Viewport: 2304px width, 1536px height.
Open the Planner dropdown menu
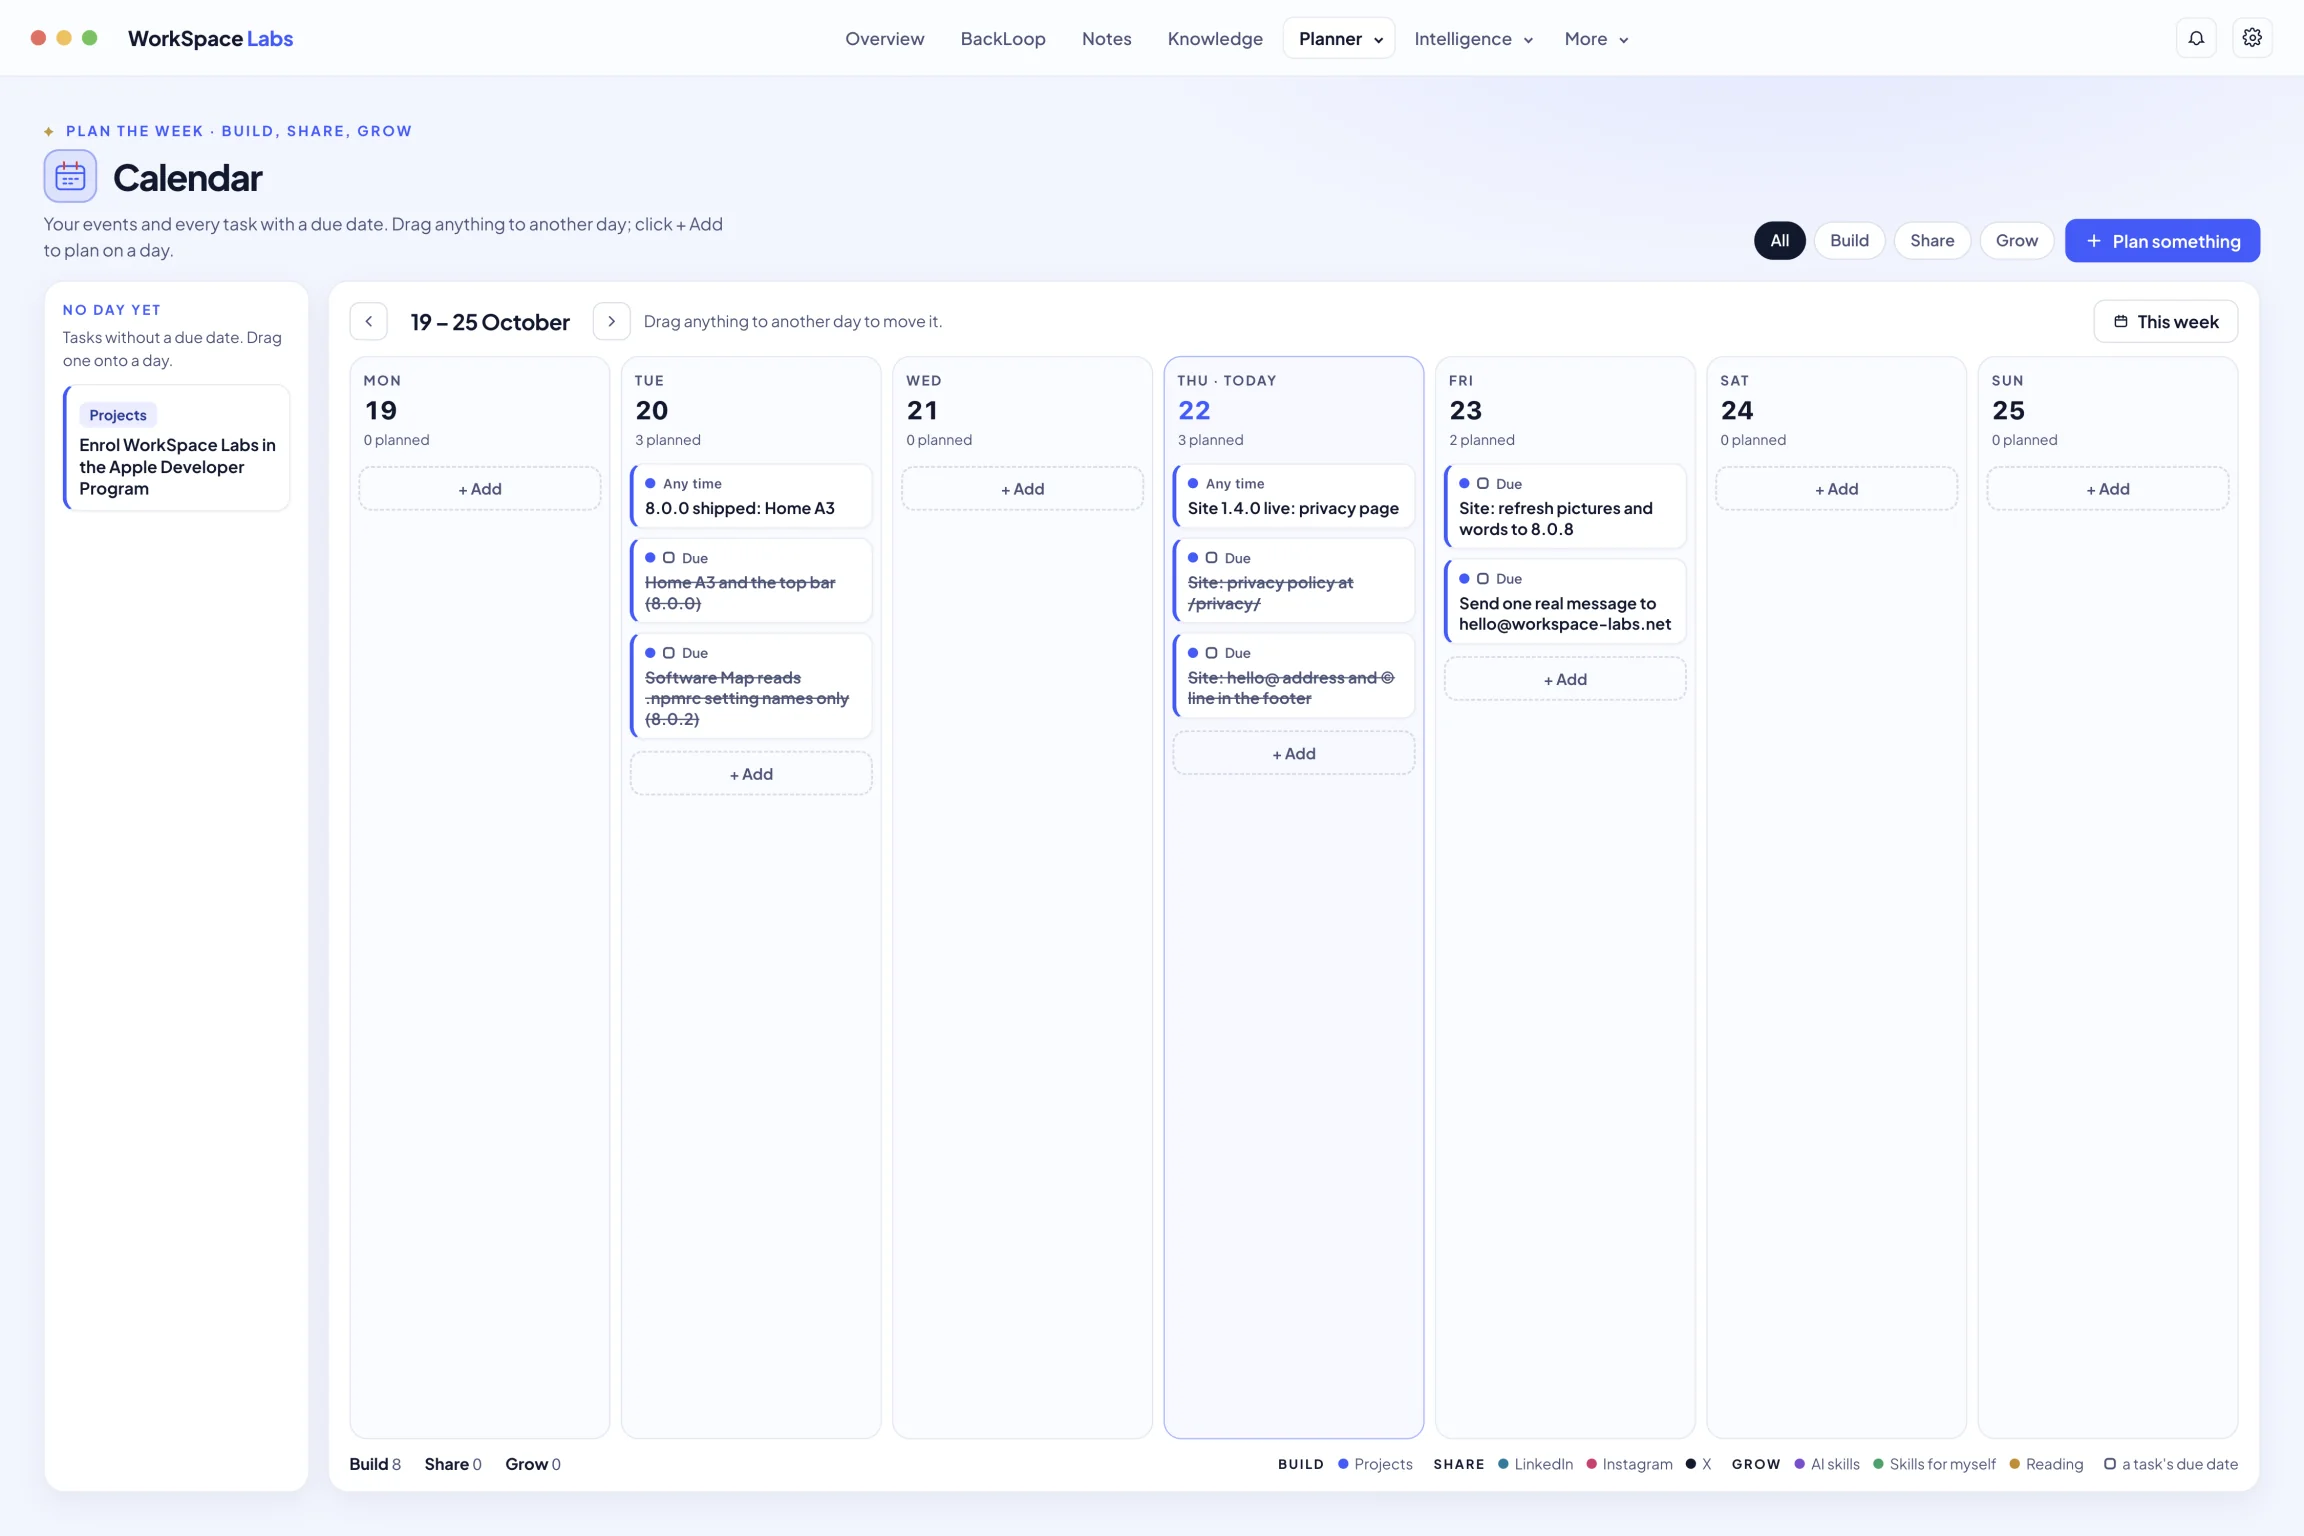(x=1339, y=38)
